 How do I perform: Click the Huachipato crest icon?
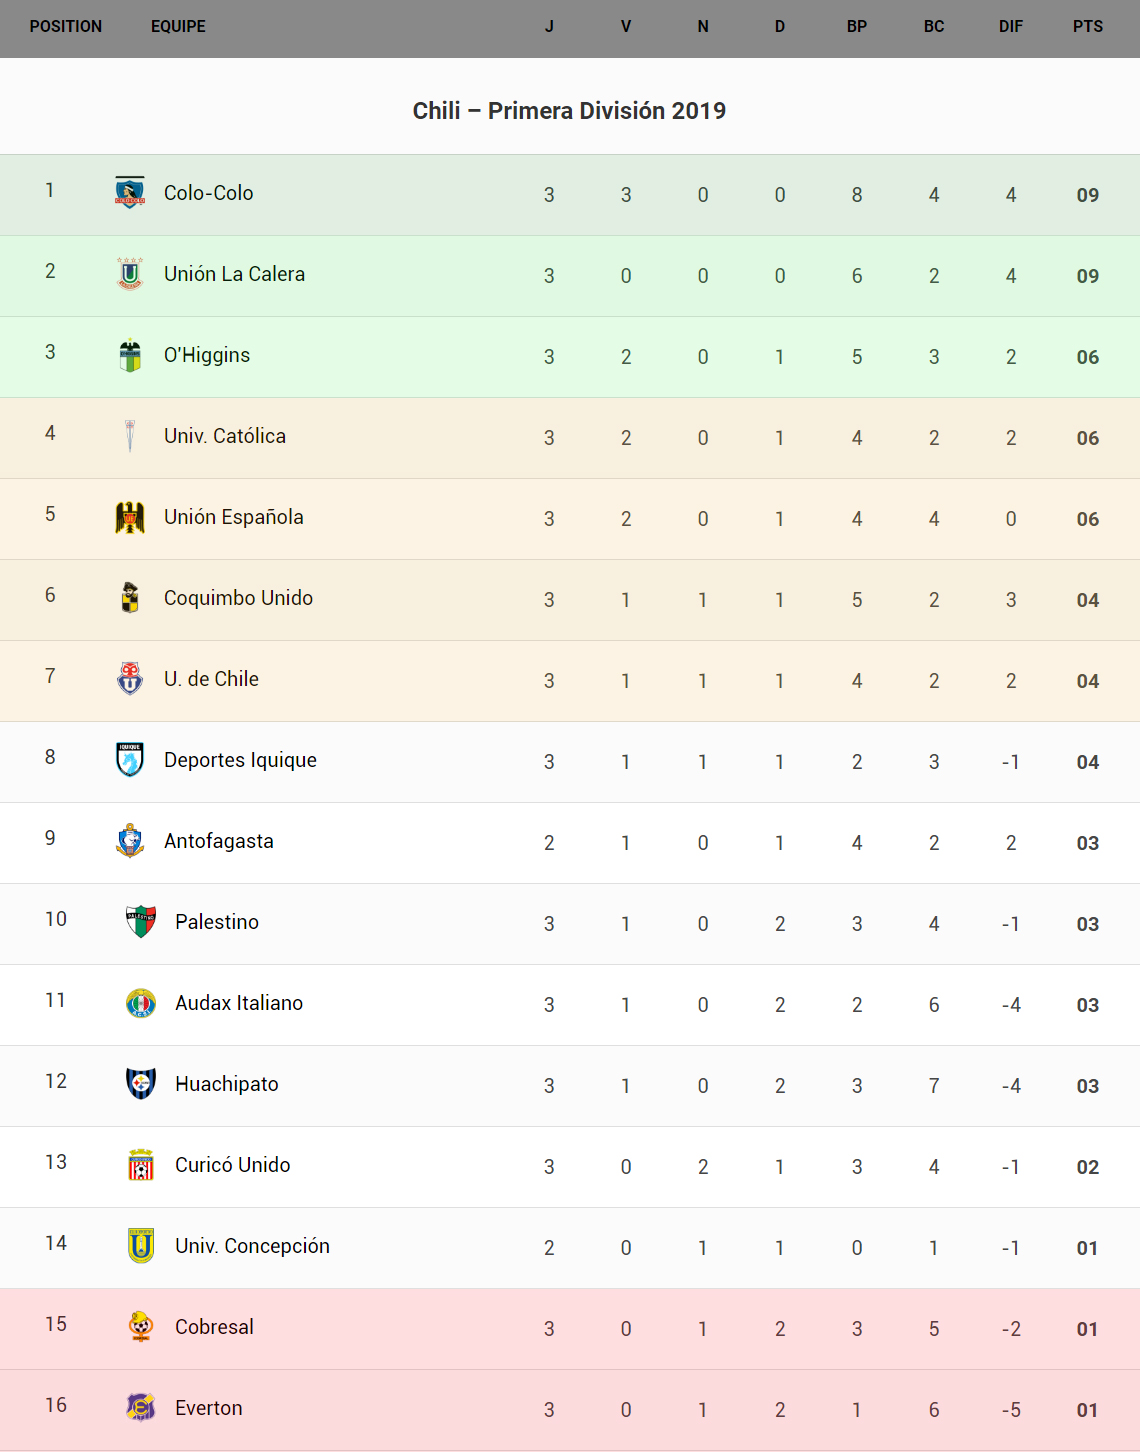(141, 1084)
